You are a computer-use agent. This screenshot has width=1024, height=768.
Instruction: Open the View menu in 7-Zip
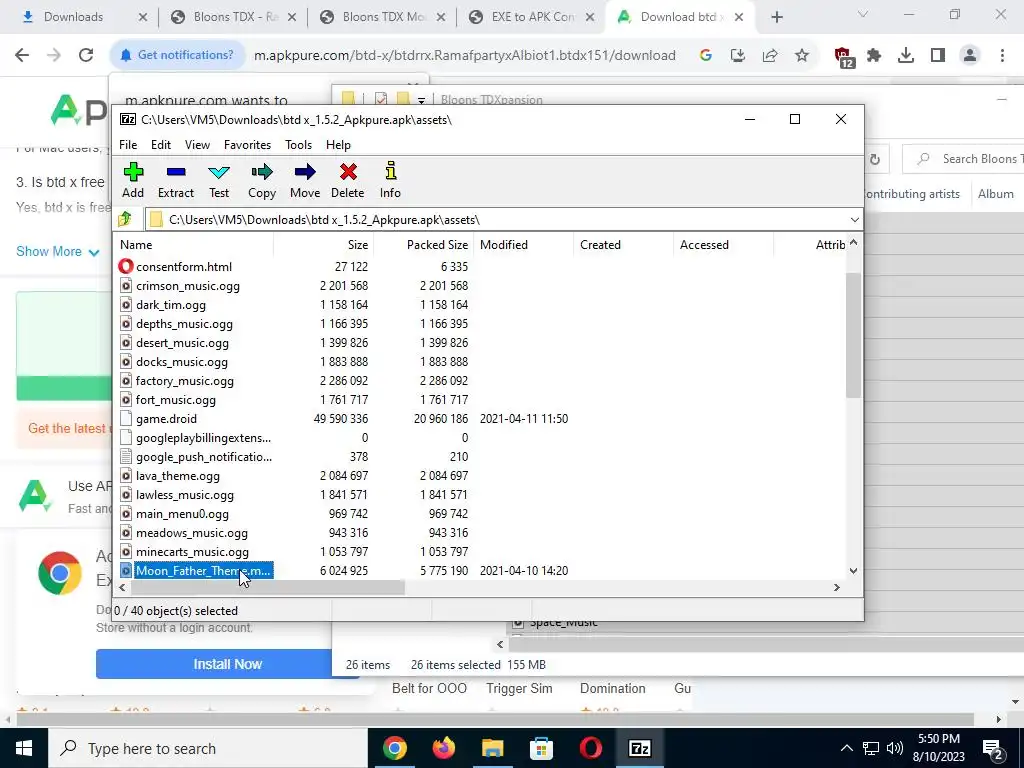coord(197,145)
